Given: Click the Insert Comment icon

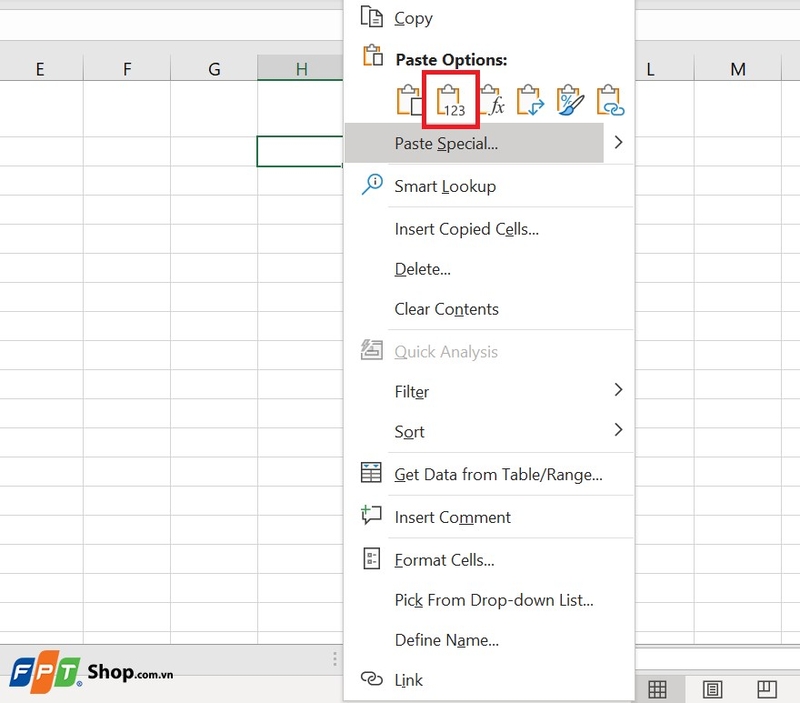Looking at the screenshot, I should pos(370,516).
